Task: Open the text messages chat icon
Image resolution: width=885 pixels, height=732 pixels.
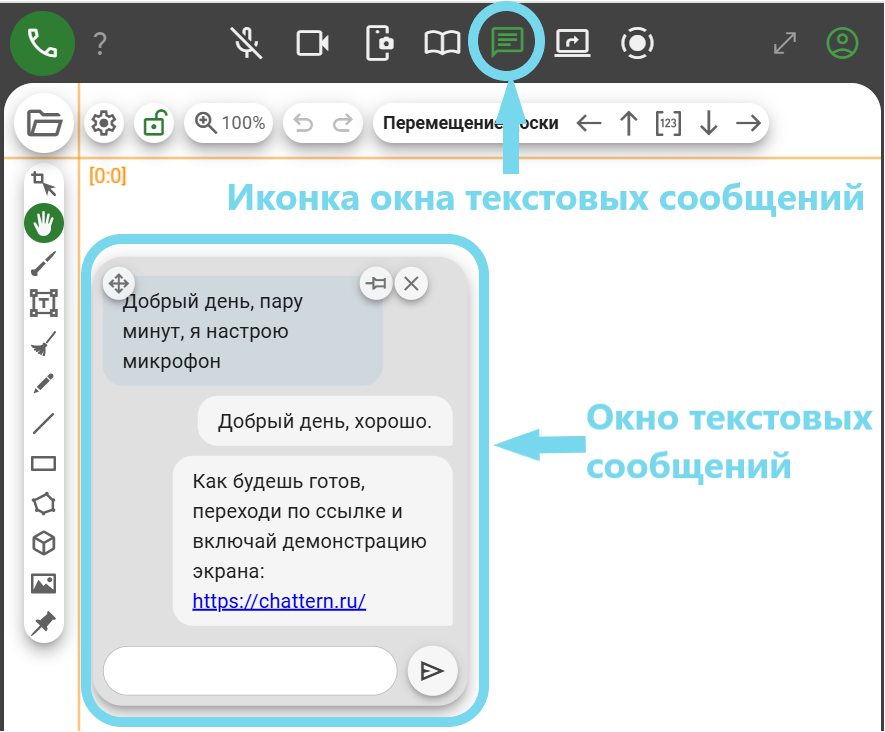Action: click(507, 42)
